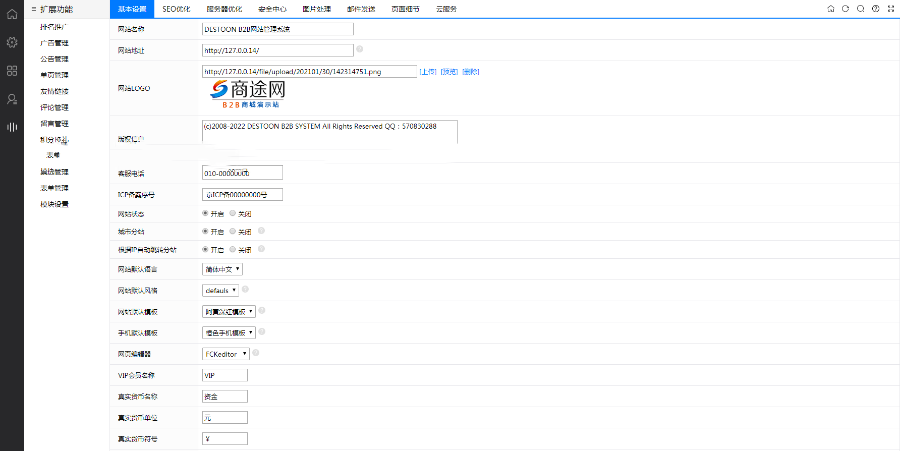Switch to the SEO优化 tab

176,9
